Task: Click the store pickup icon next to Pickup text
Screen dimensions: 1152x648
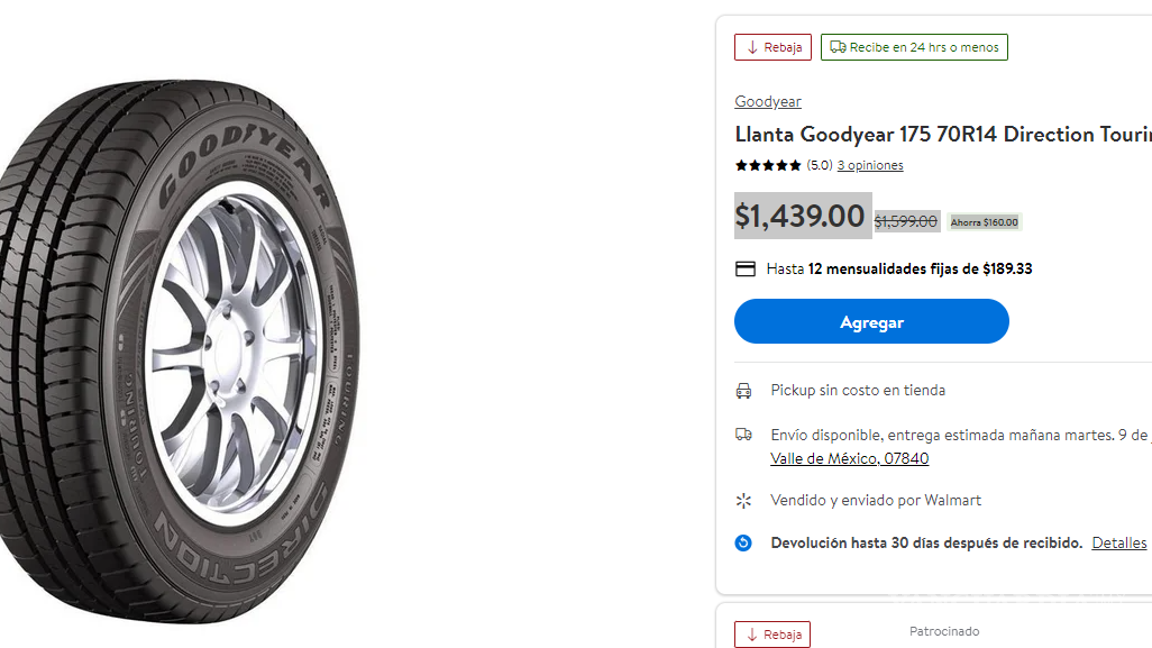Action: [x=744, y=390]
